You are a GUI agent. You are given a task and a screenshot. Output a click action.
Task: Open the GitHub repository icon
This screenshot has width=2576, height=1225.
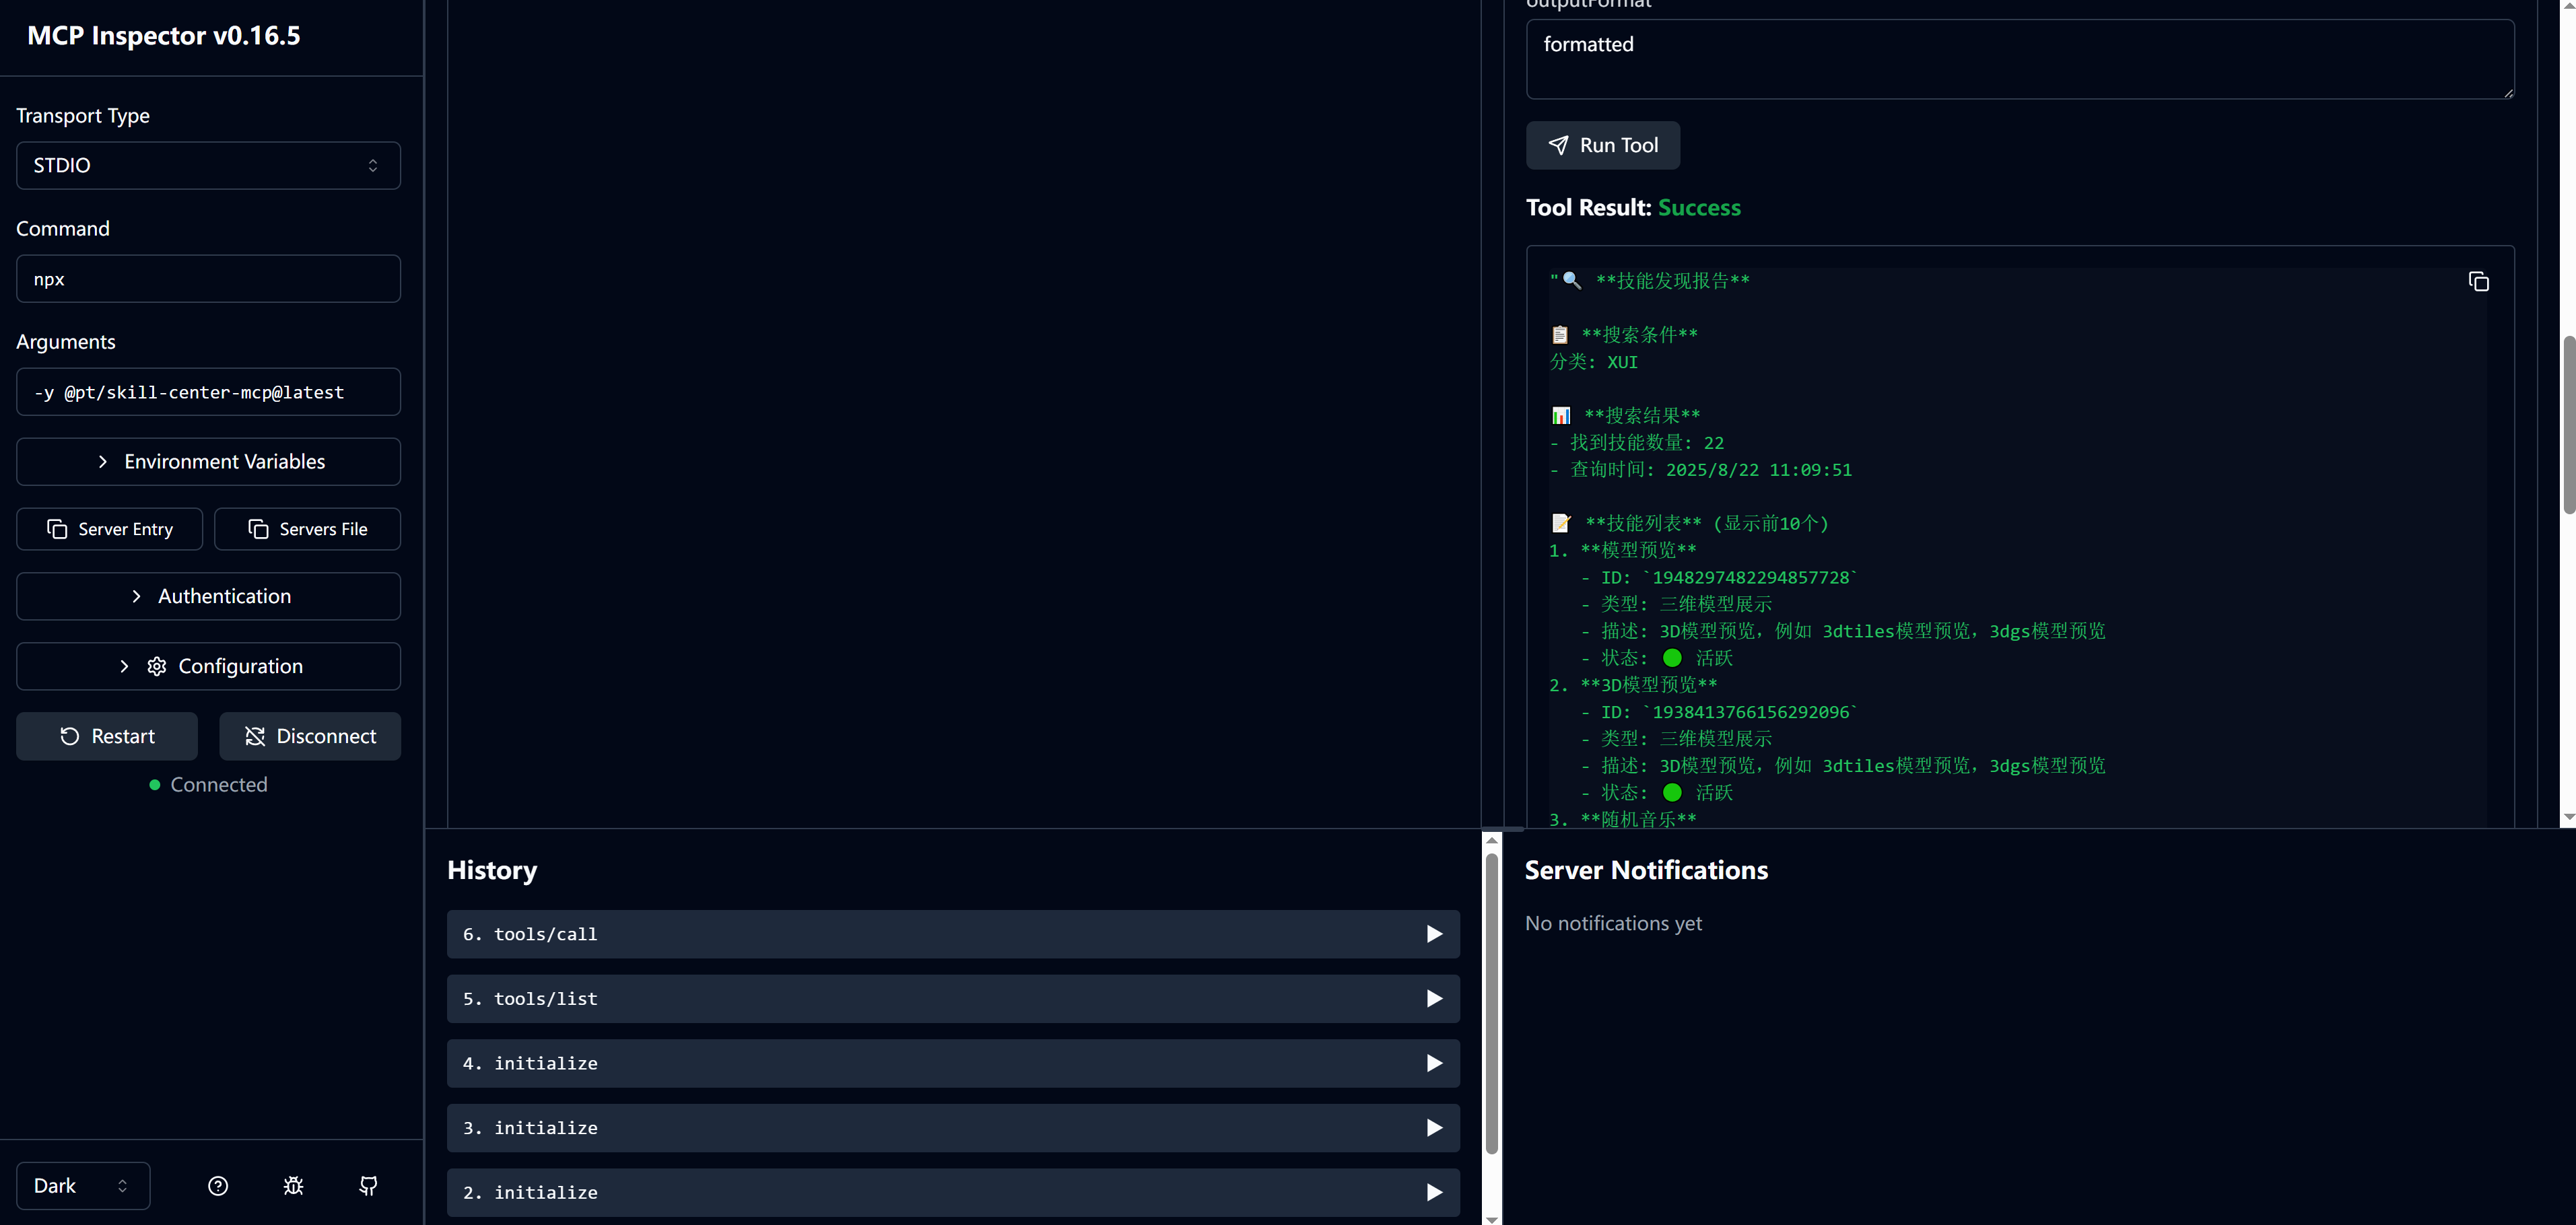point(368,1185)
